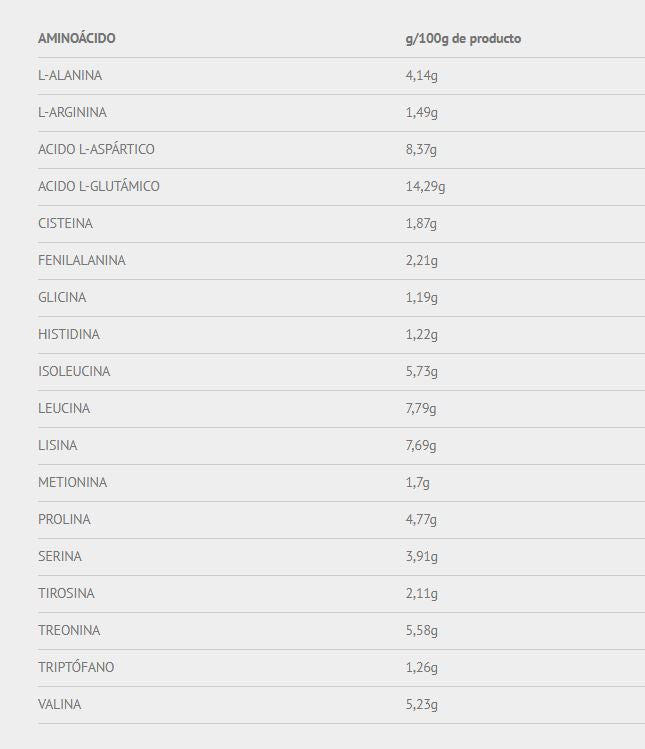Click the L-ALANINA row label

70,75
